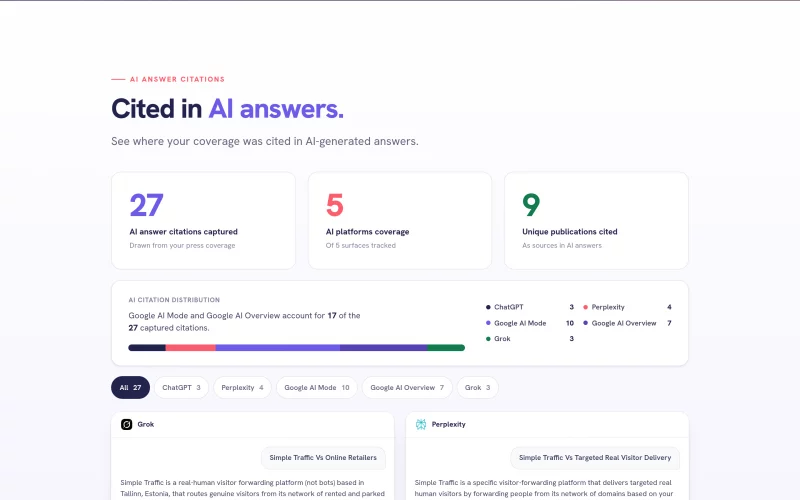Filter citations by ChatGPT tab

point(182,388)
